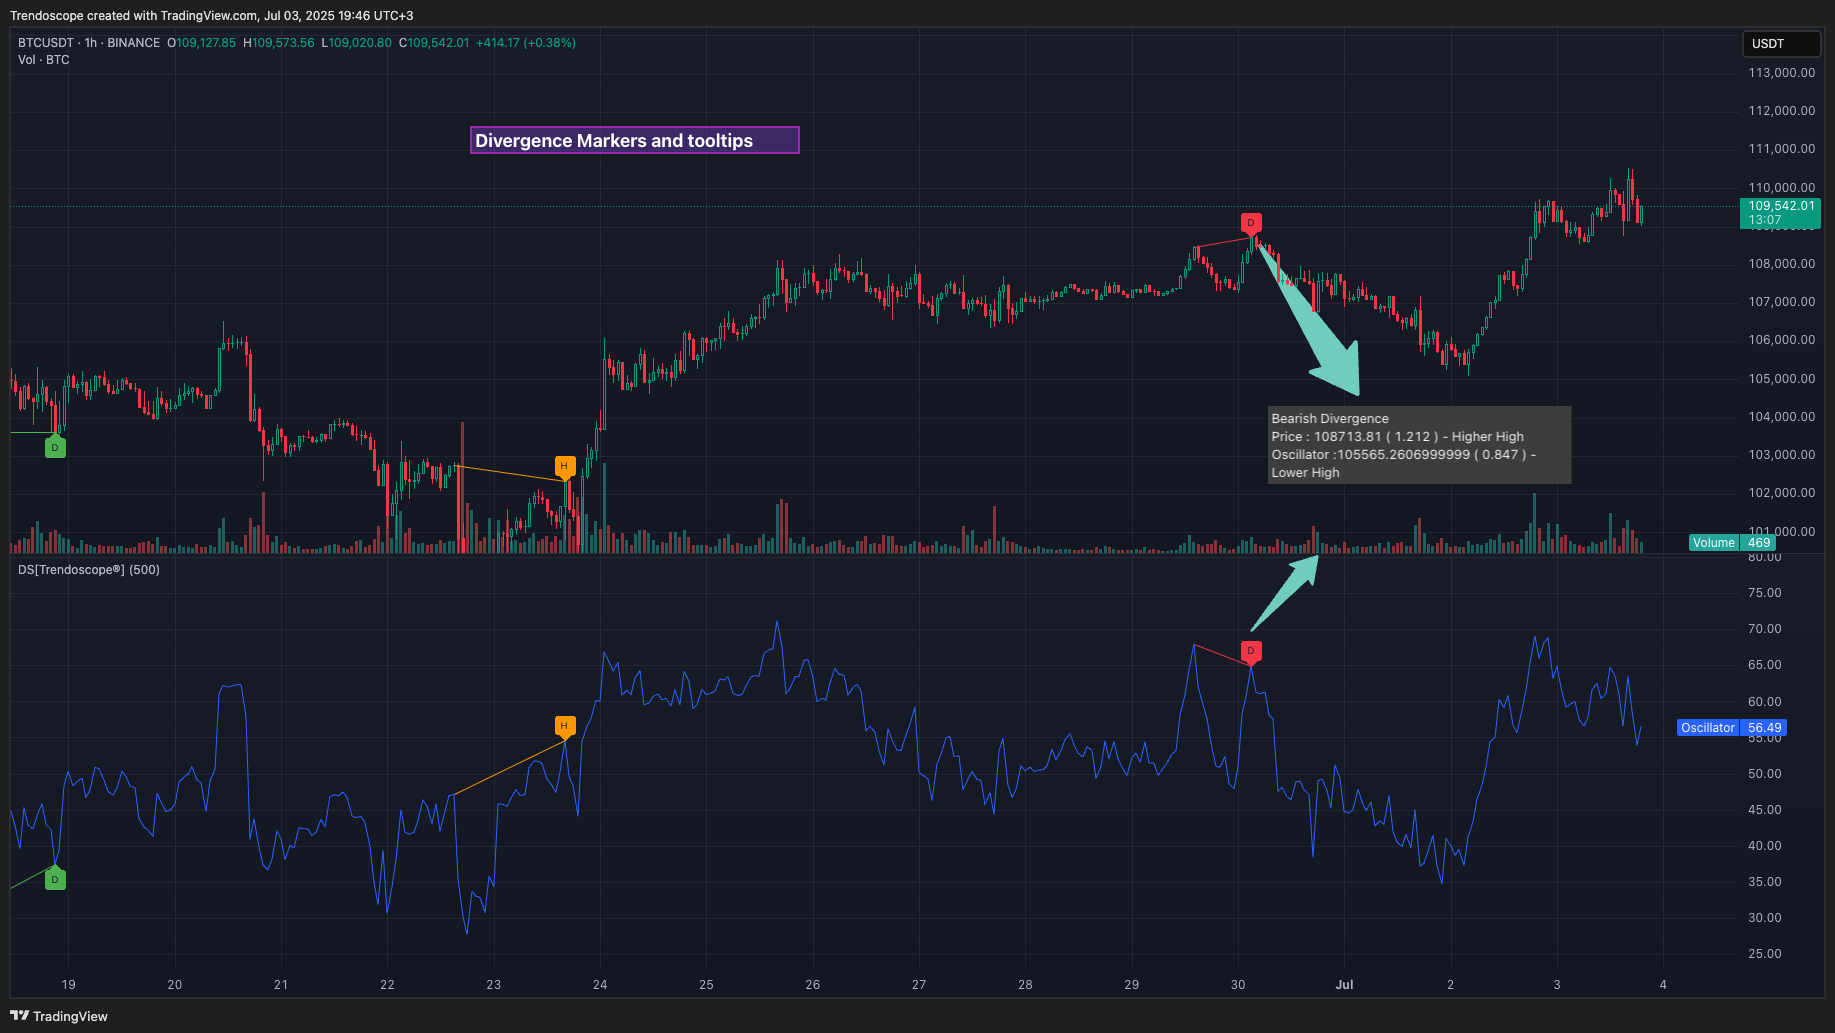
Task: Click the open value O109,127.85 in legend
Action: point(202,43)
